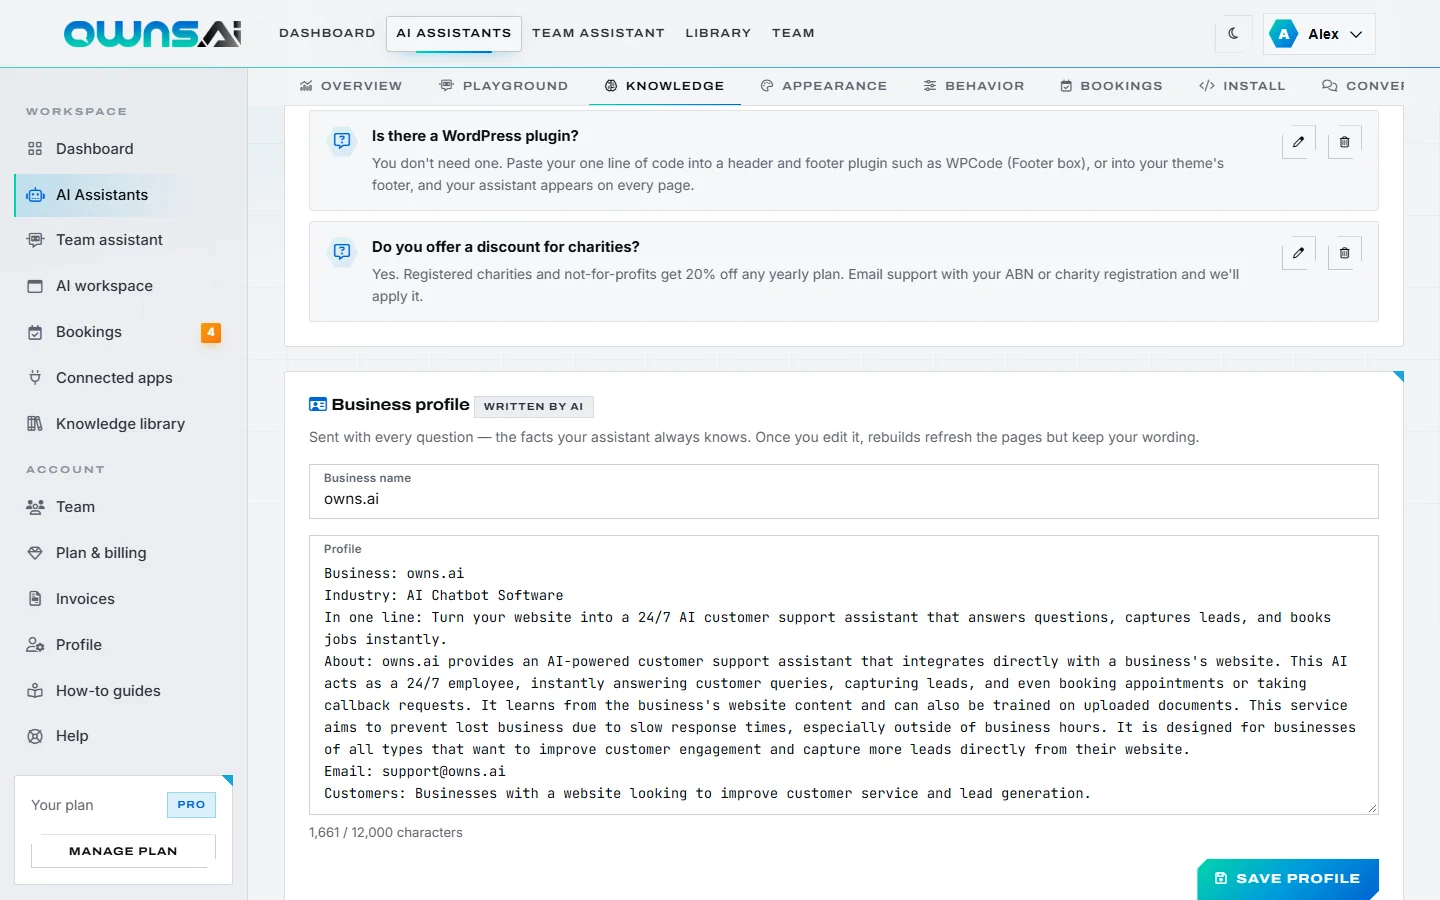Viewport: 1440px width, 900px height.
Task: Switch to the Playground tab
Action: (504, 86)
